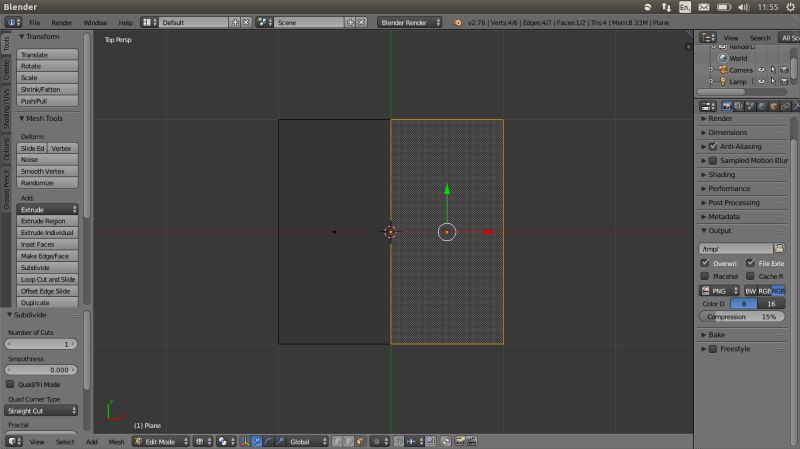Open Render Layers properties tab icon
Screen dimensions: 800x449
pos(738,106)
